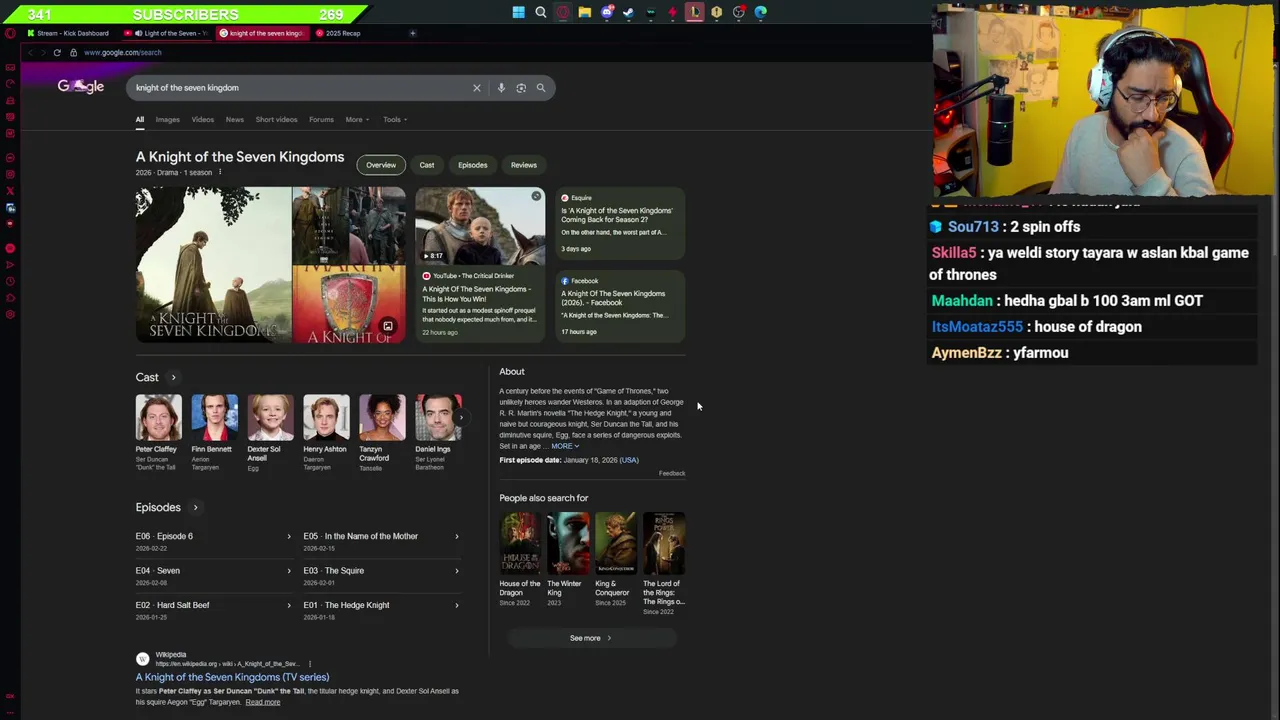Click the magnifier search submit icon

pos(541,88)
